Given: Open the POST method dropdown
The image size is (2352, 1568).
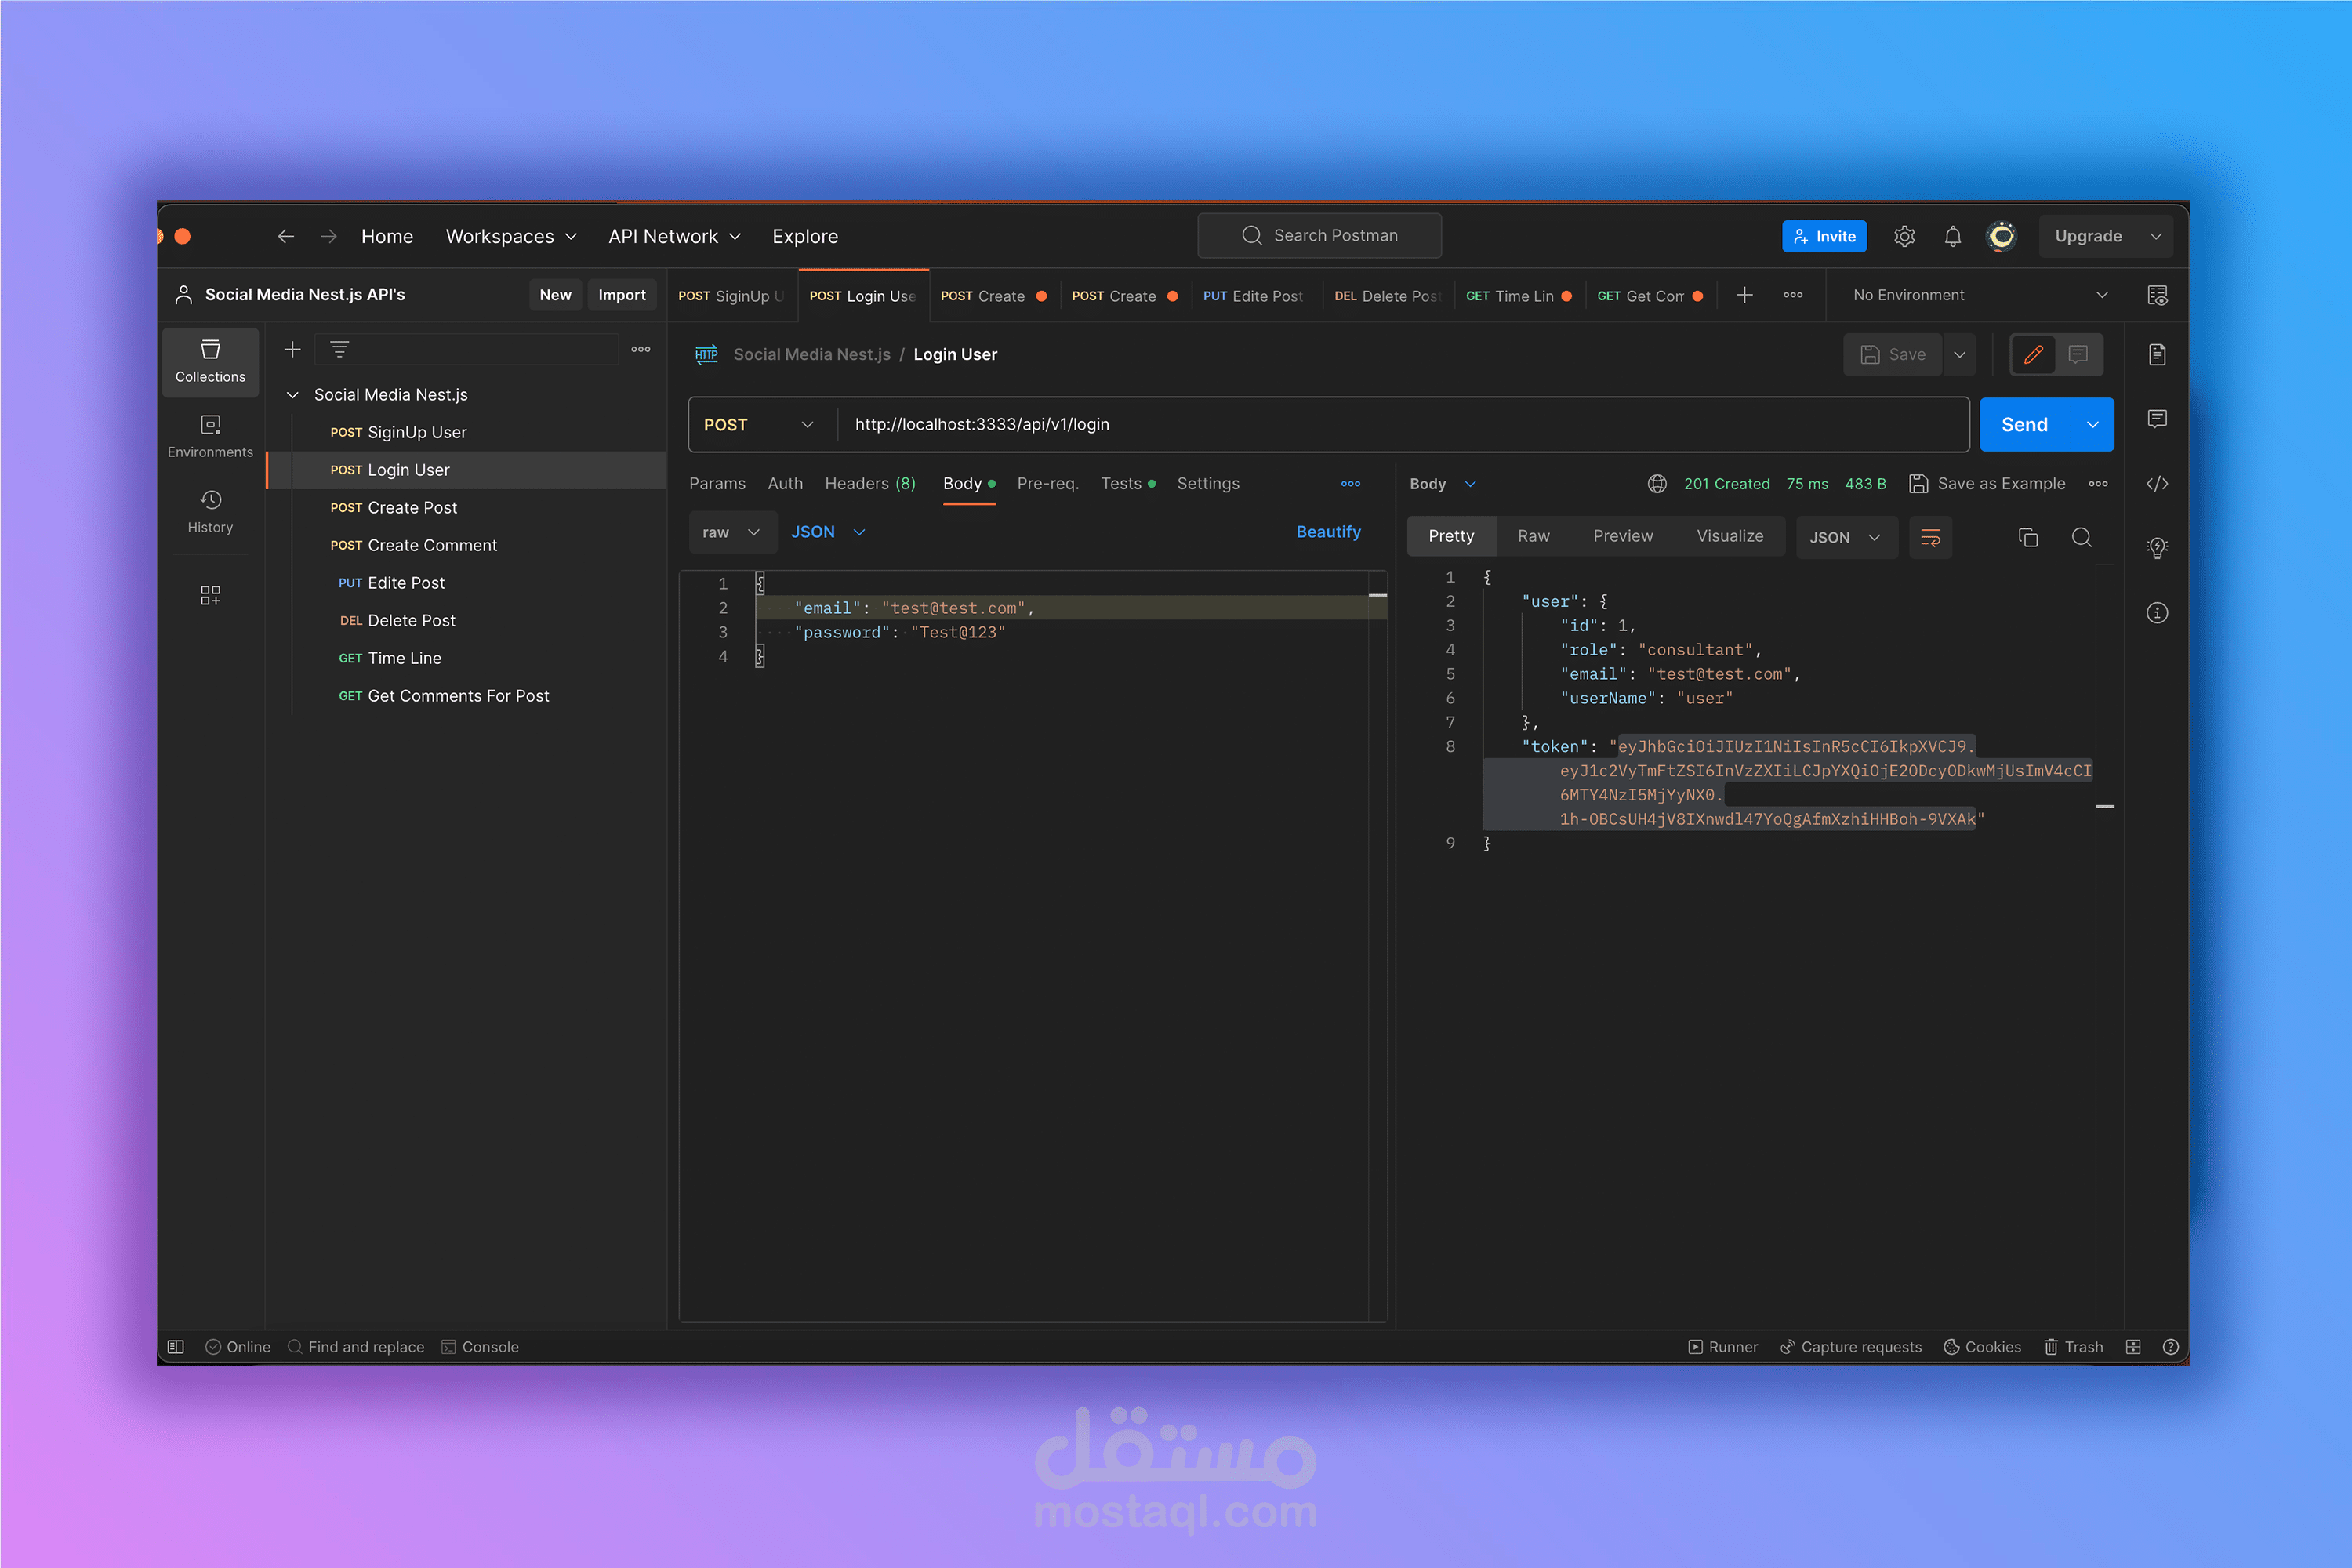Looking at the screenshot, I should (758, 425).
